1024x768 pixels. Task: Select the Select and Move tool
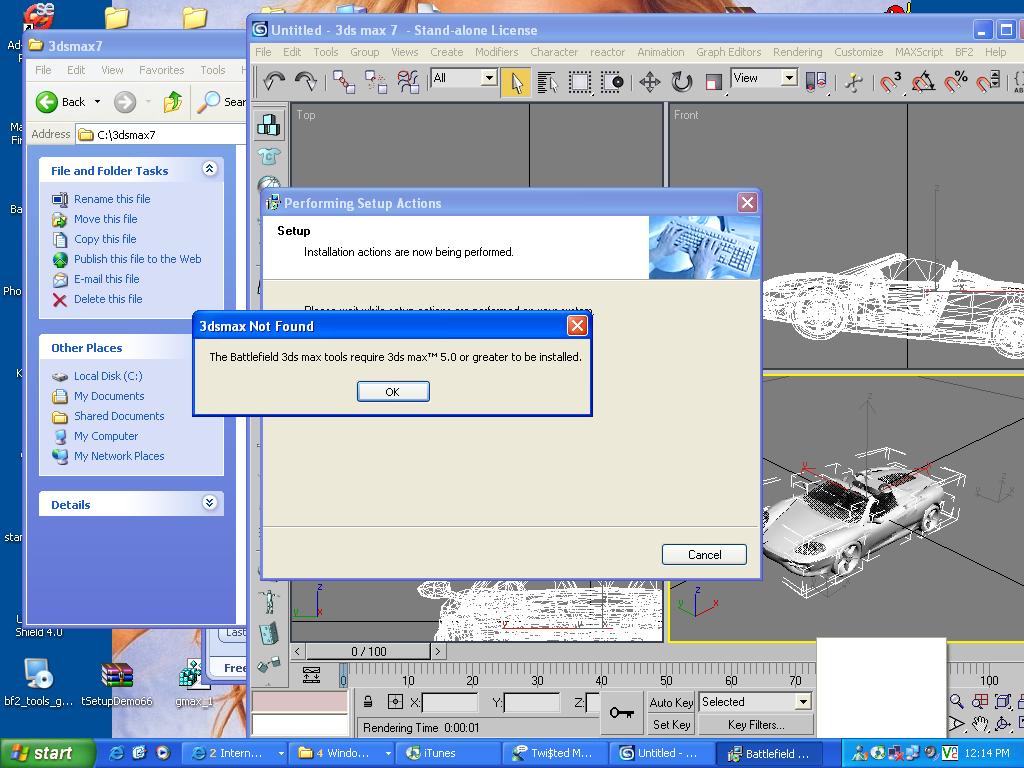click(x=650, y=82)
